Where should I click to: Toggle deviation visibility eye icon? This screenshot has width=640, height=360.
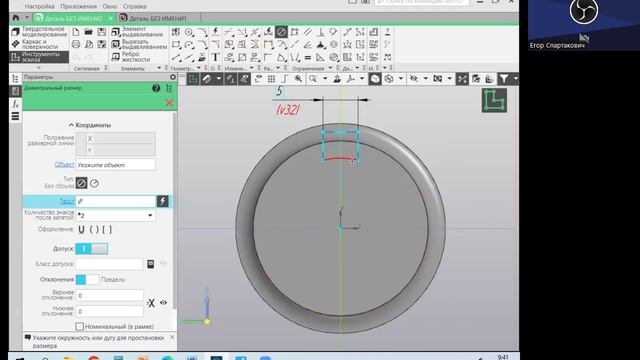click(163, 303)
